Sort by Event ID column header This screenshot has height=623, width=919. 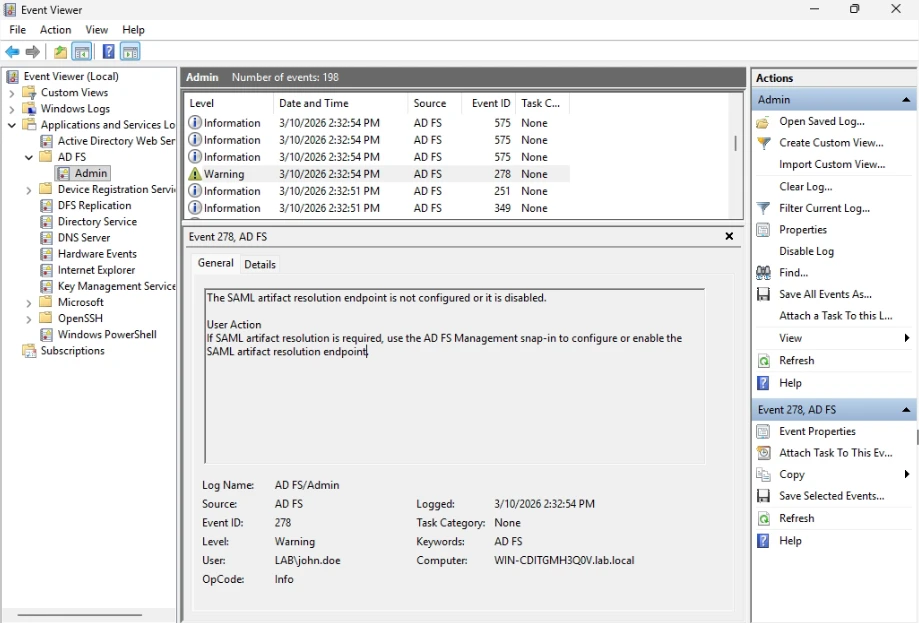click(x=488, y=104)
